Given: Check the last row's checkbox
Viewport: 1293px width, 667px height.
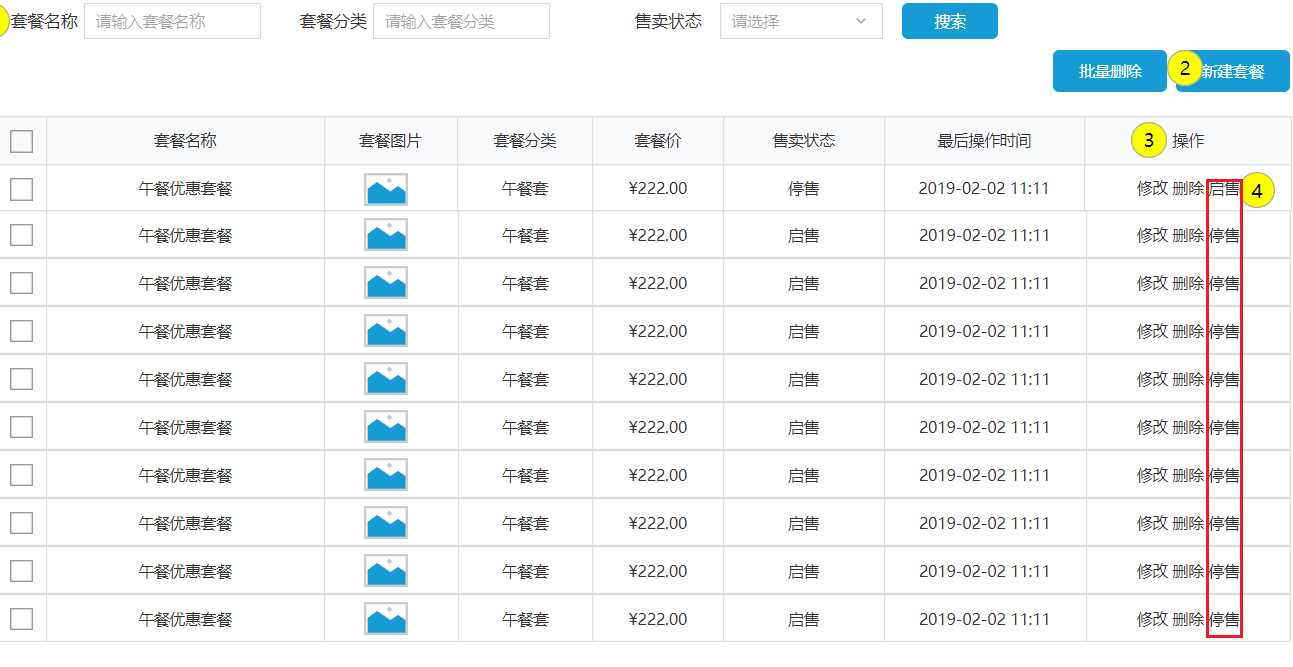Looking at the screenshot, I should click(21, 619).
